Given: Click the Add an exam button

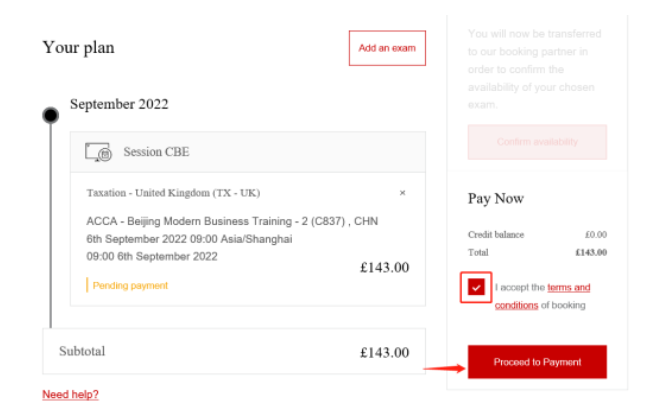Looking at the screenshot, I should [387, 48].
